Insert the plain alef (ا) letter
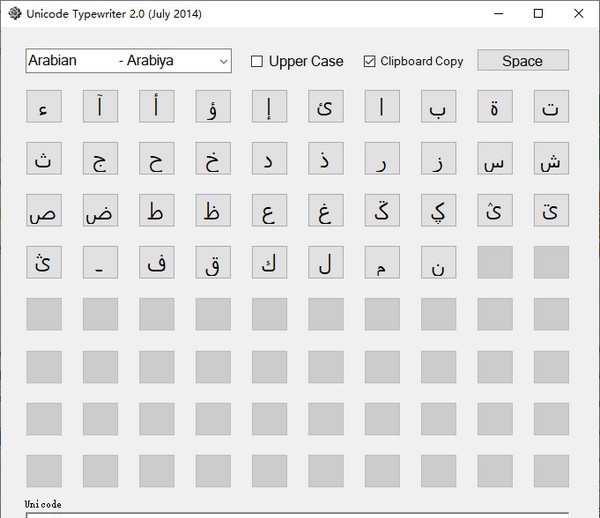 [x=382, y=106]
